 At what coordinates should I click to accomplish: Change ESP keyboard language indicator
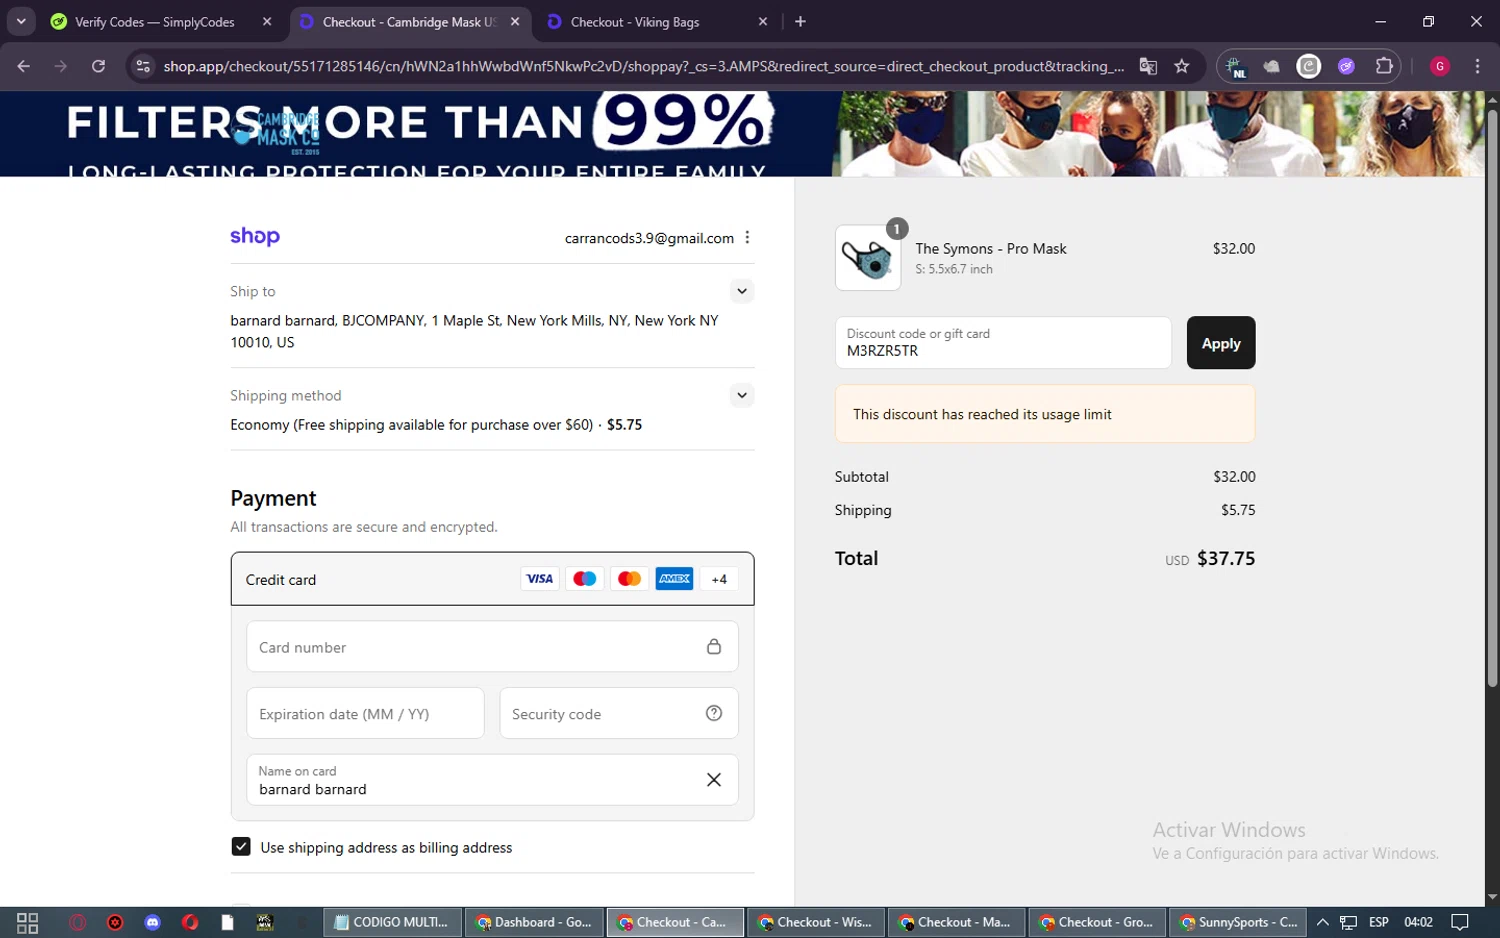1379,922
